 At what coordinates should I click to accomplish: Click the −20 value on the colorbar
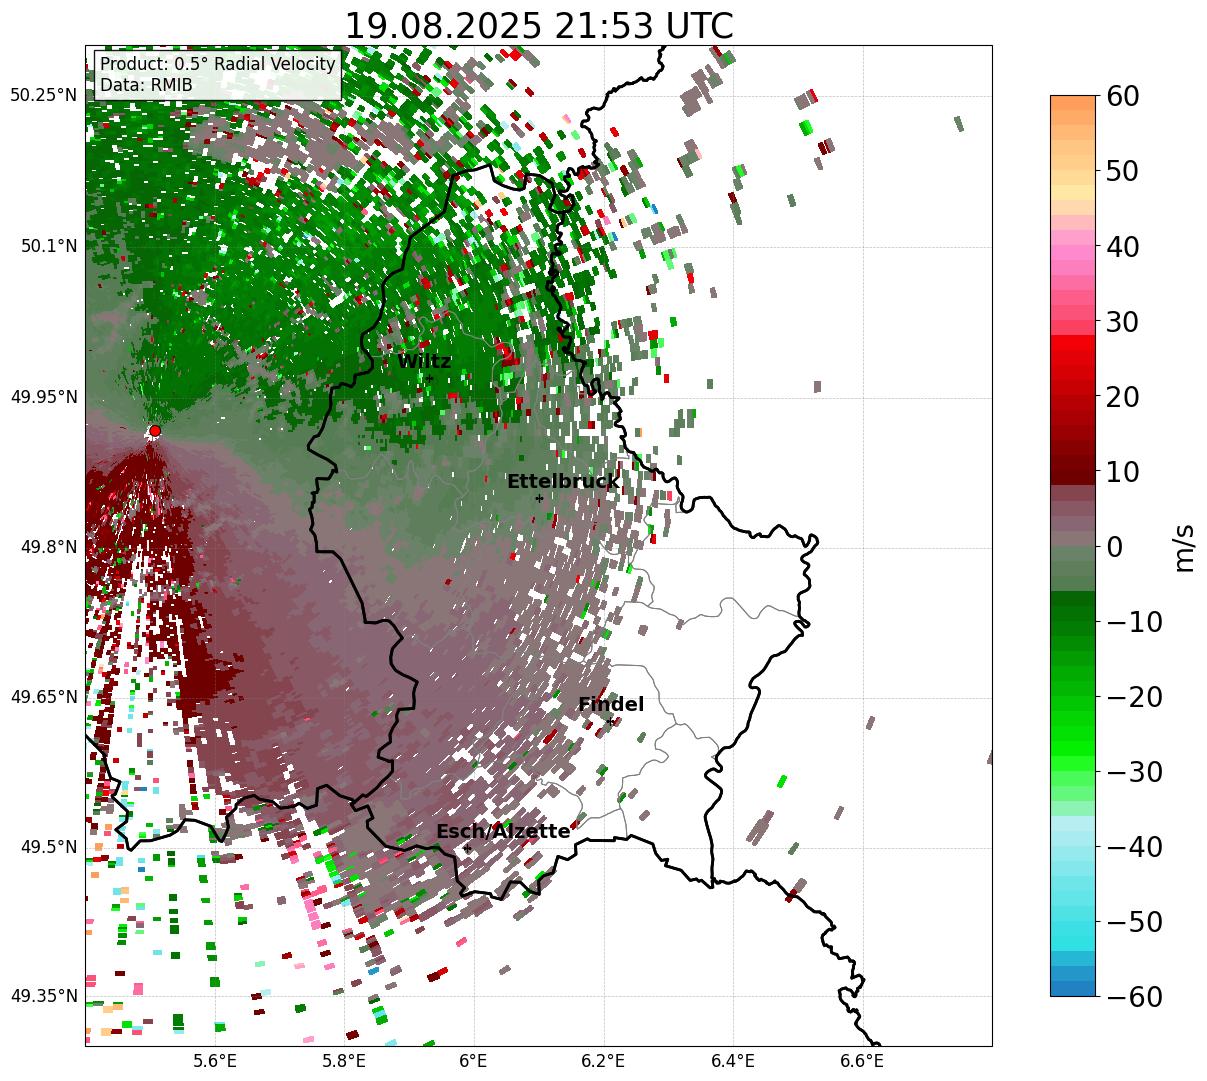tap(1134, 696)
